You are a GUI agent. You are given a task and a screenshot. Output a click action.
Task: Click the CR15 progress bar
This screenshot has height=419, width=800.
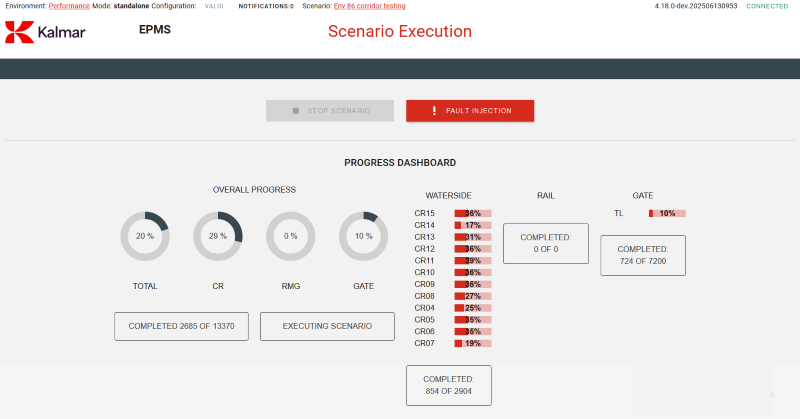tap(472, 213)
